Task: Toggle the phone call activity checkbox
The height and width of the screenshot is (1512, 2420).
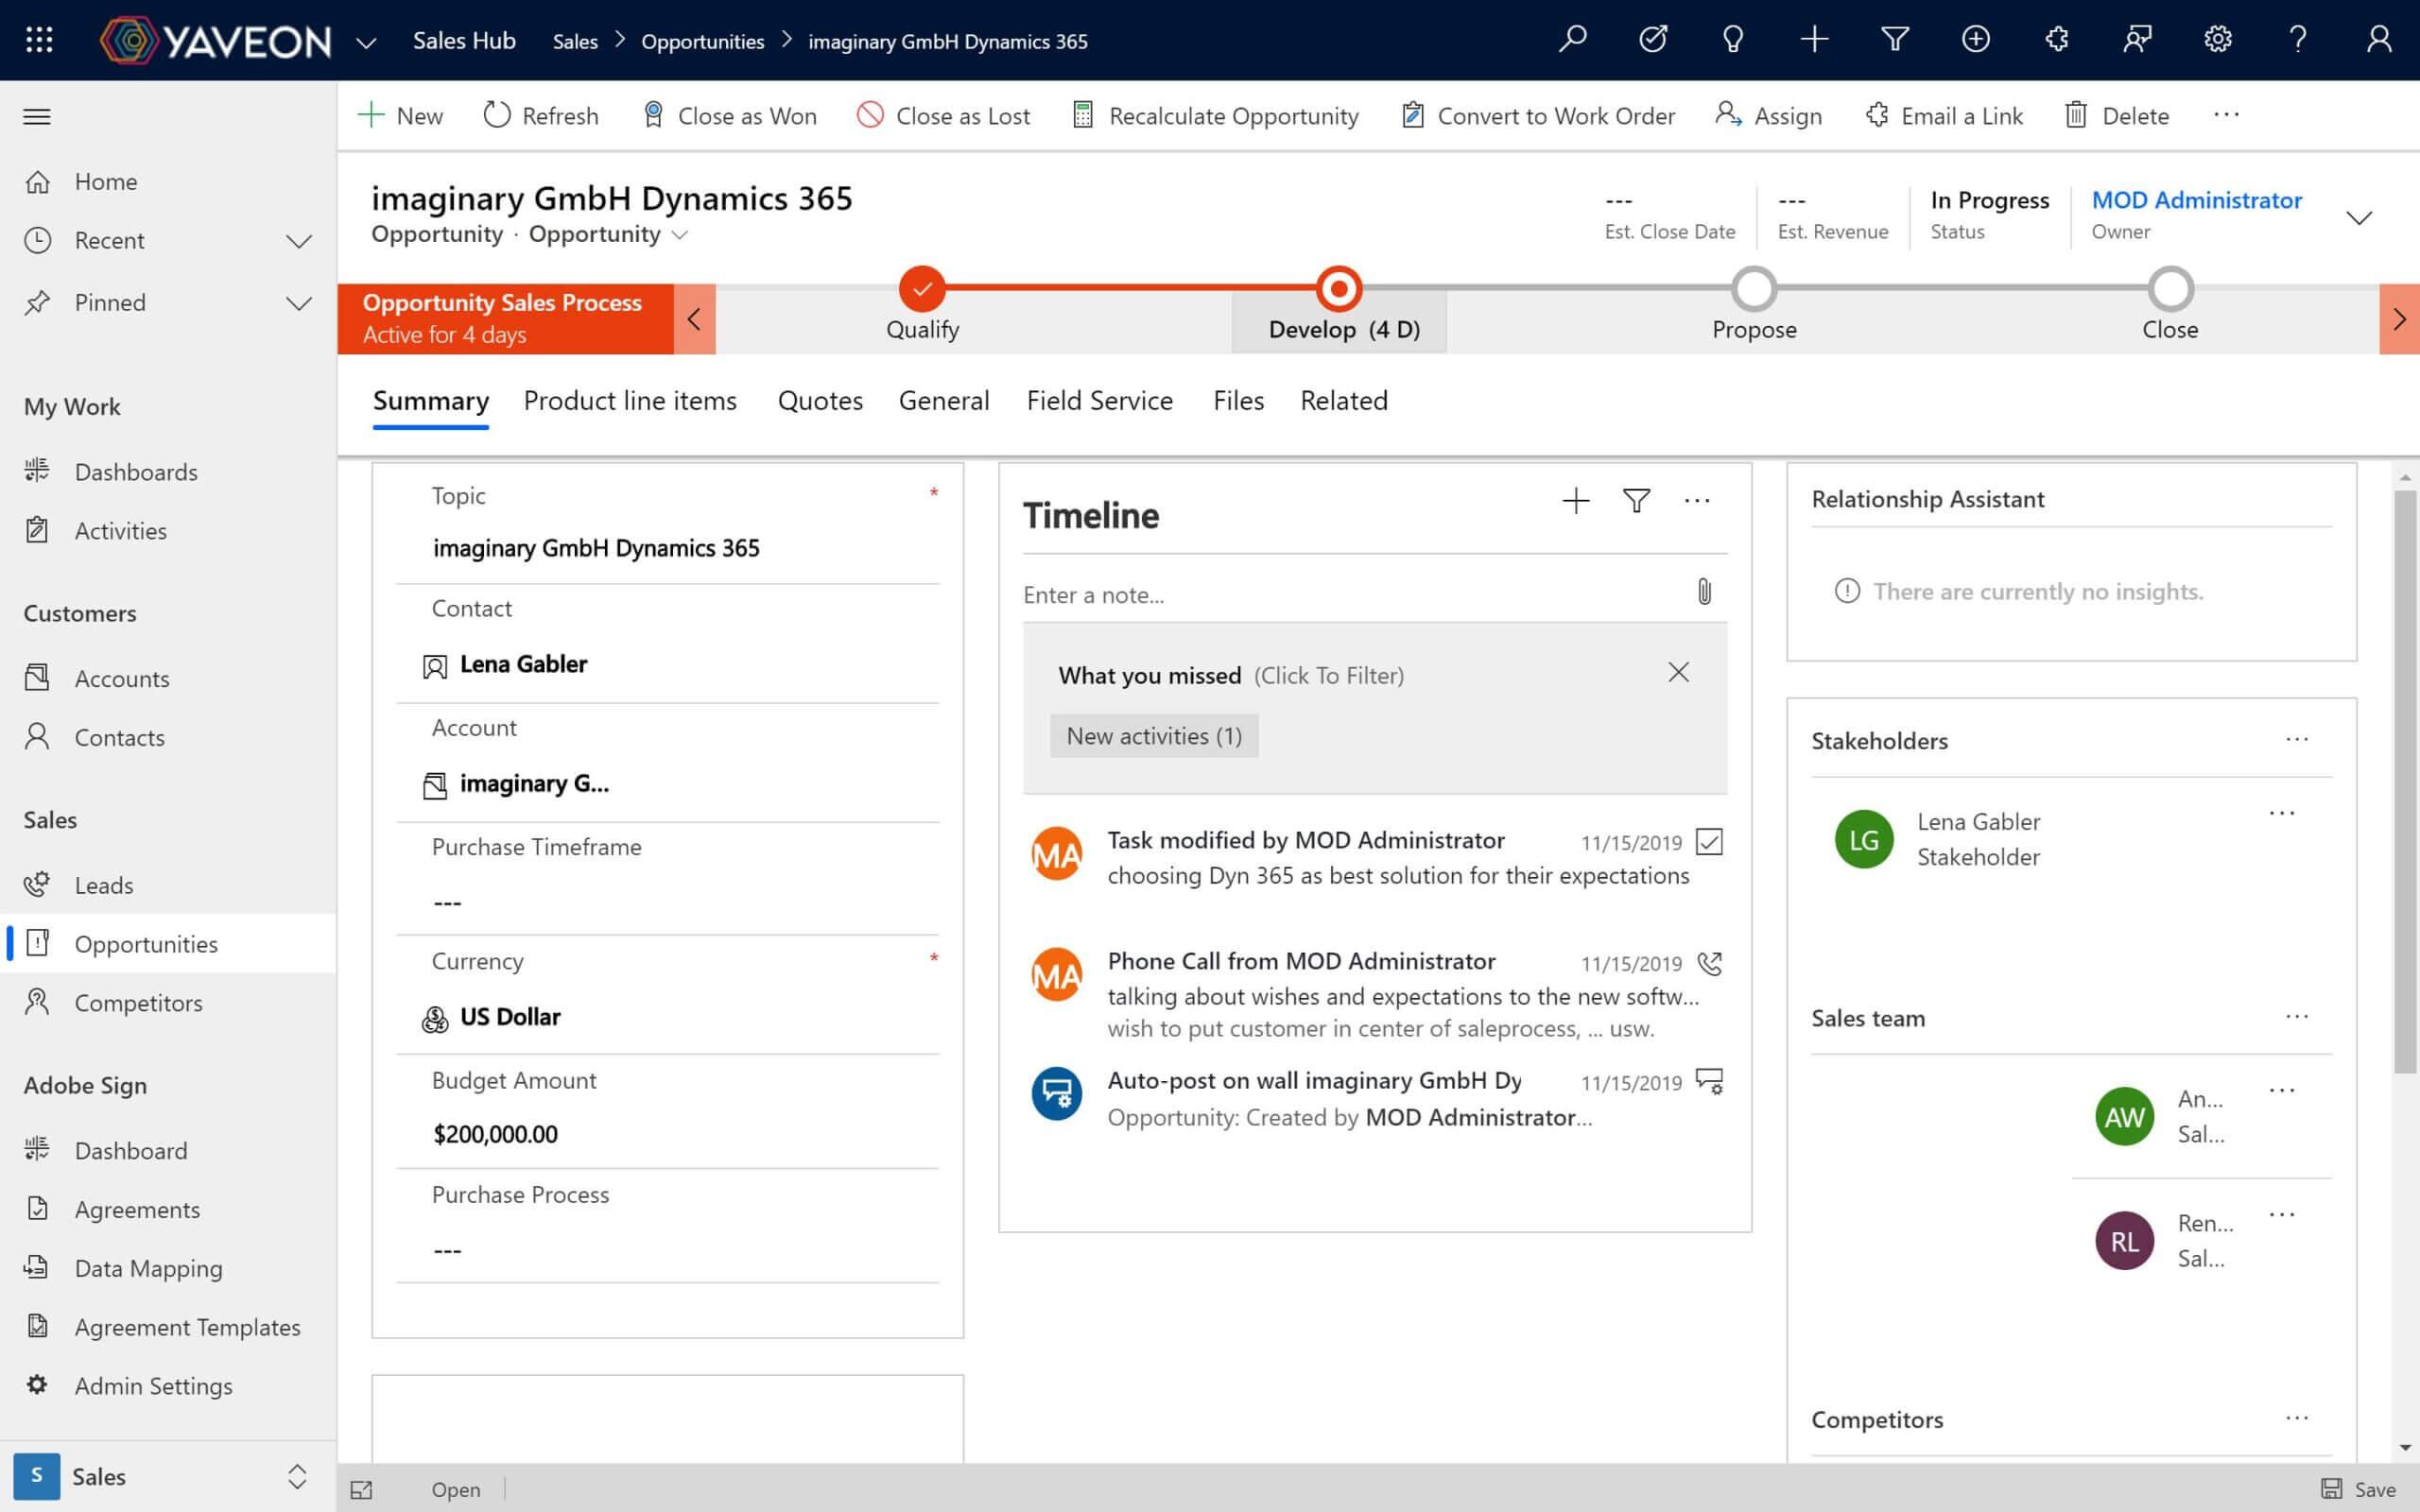Action: (1709, 962)
